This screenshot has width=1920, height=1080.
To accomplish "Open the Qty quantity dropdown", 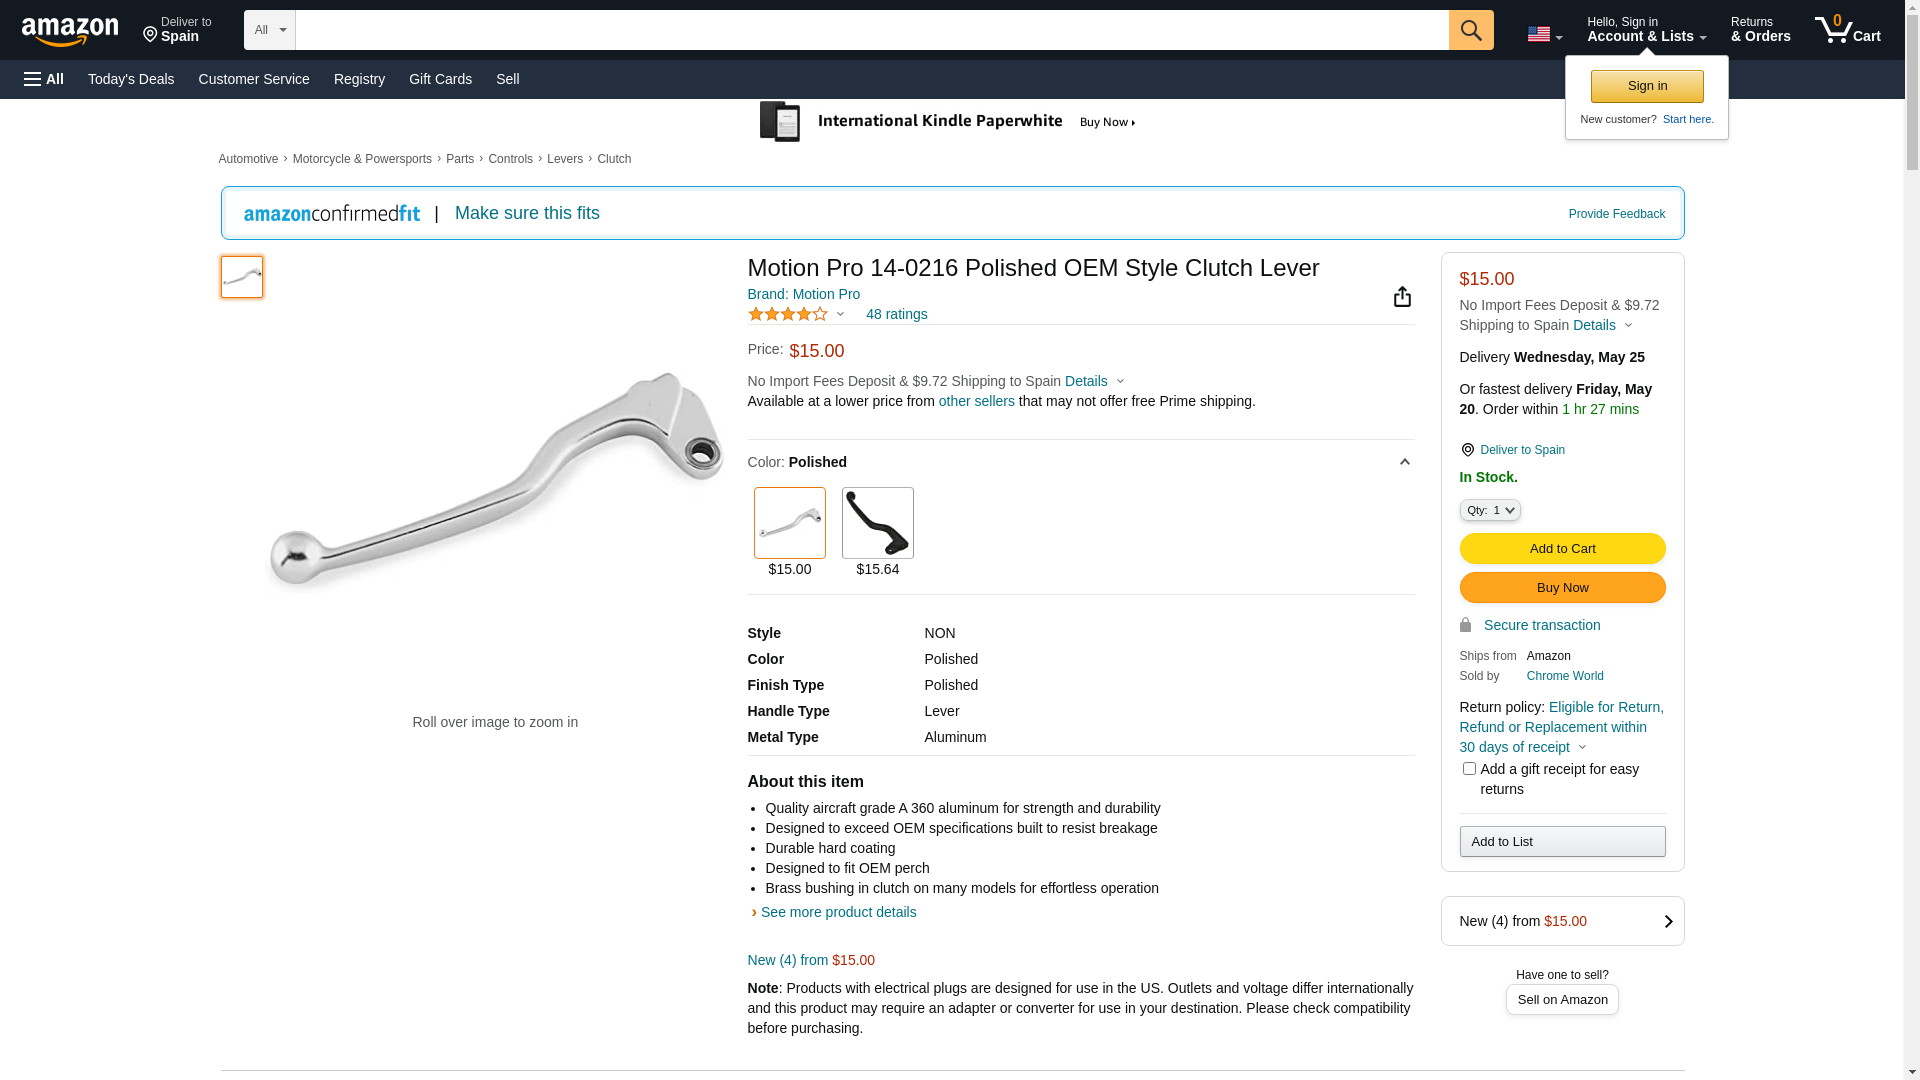I will tap(1490, 510).
